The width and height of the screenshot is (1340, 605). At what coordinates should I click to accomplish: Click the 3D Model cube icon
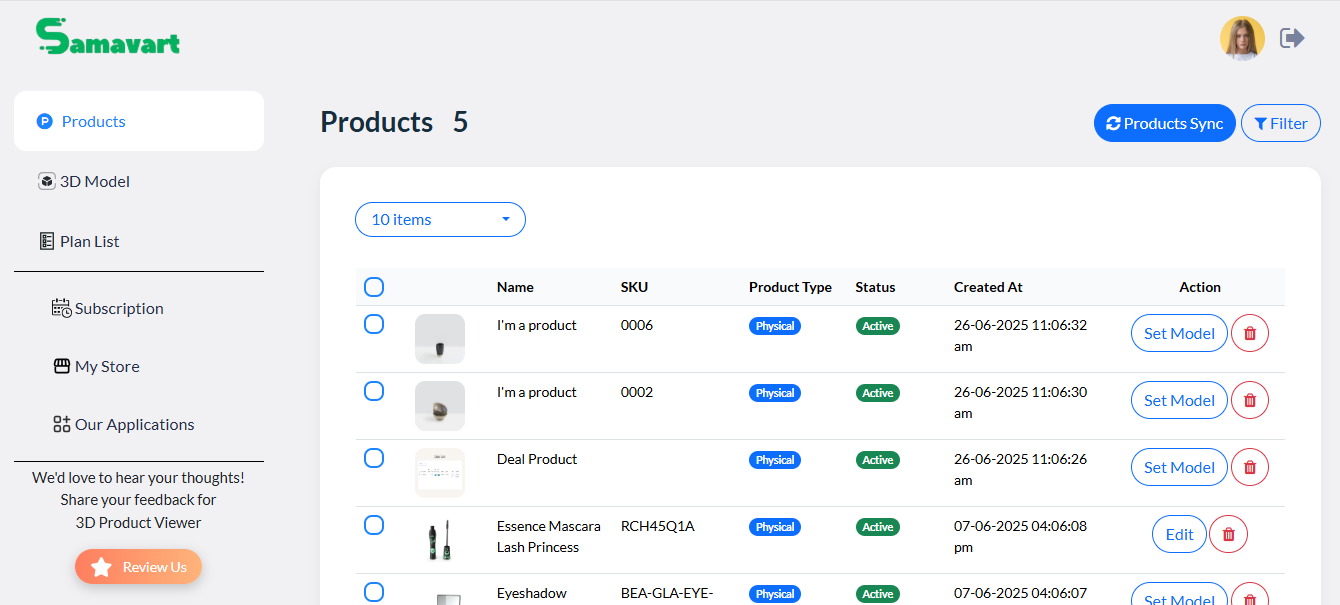(46, 181)
